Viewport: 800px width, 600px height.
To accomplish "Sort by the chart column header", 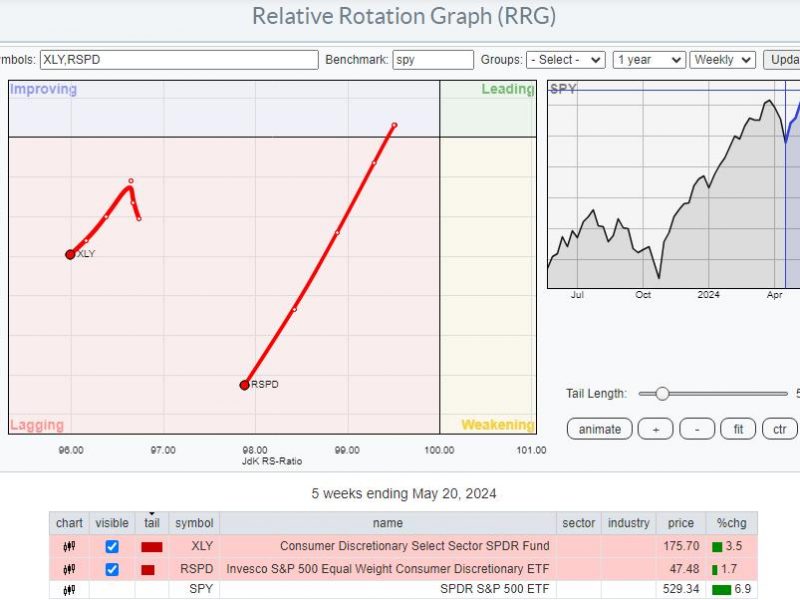I will coord(69,523).
